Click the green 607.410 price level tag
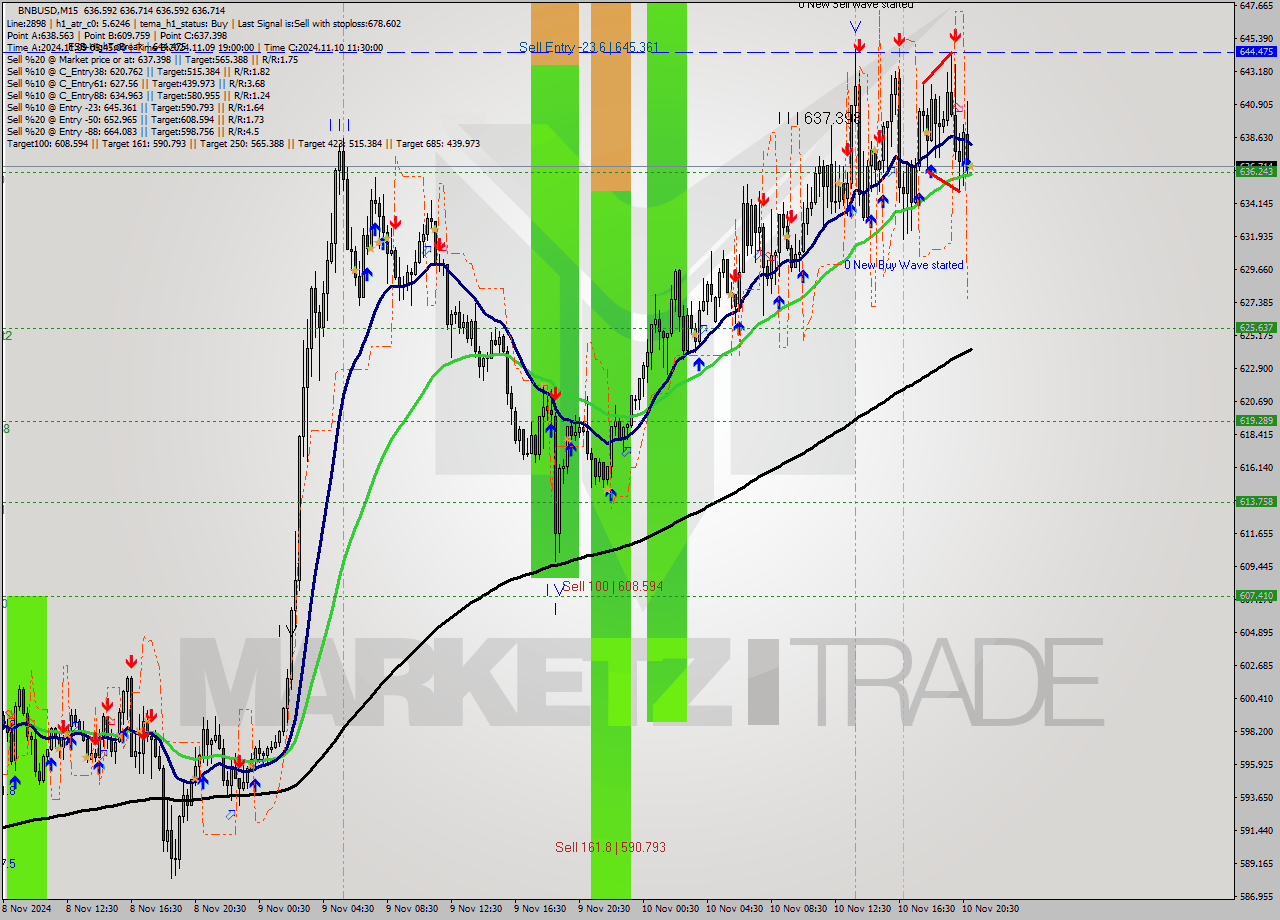 tap(1256, 595)
